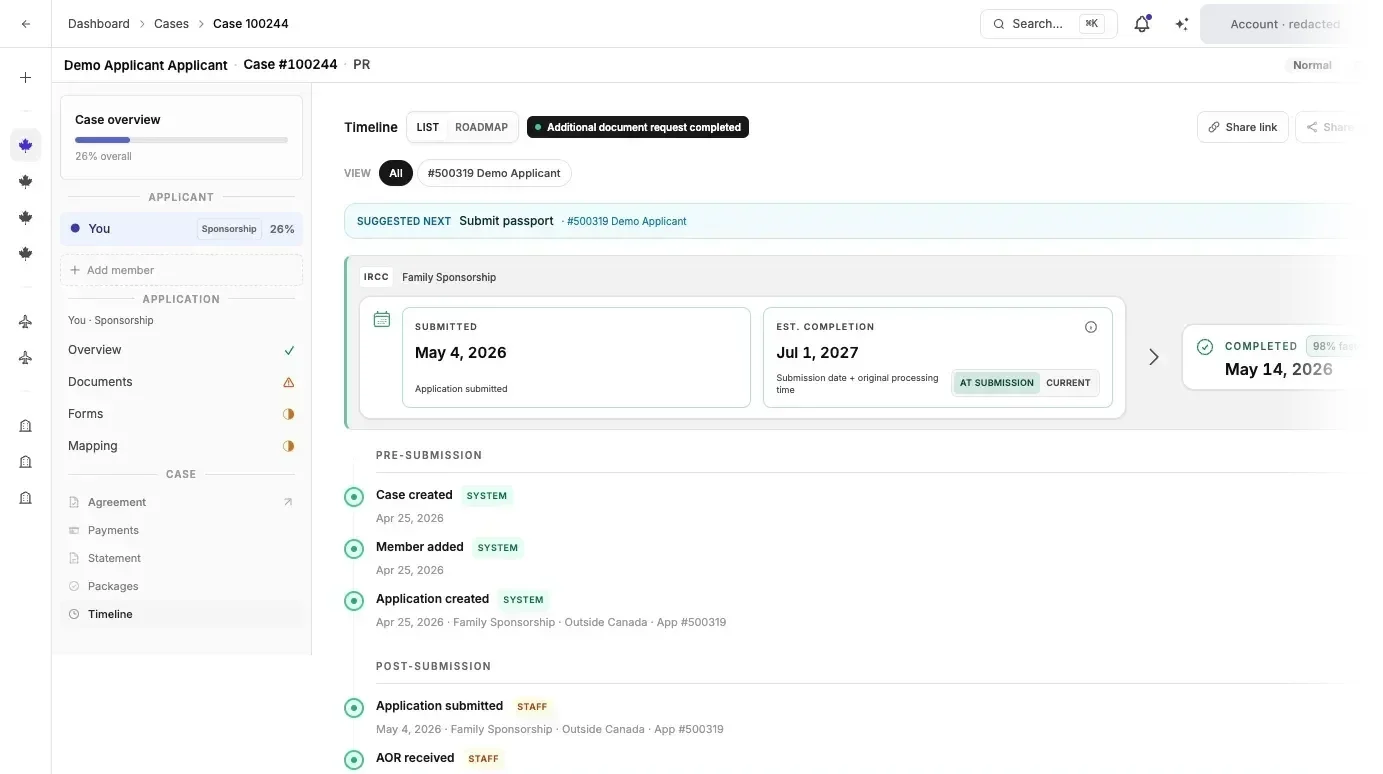
Task: Click the back arrow beside the breadcrumb
Action: [26, 24]
